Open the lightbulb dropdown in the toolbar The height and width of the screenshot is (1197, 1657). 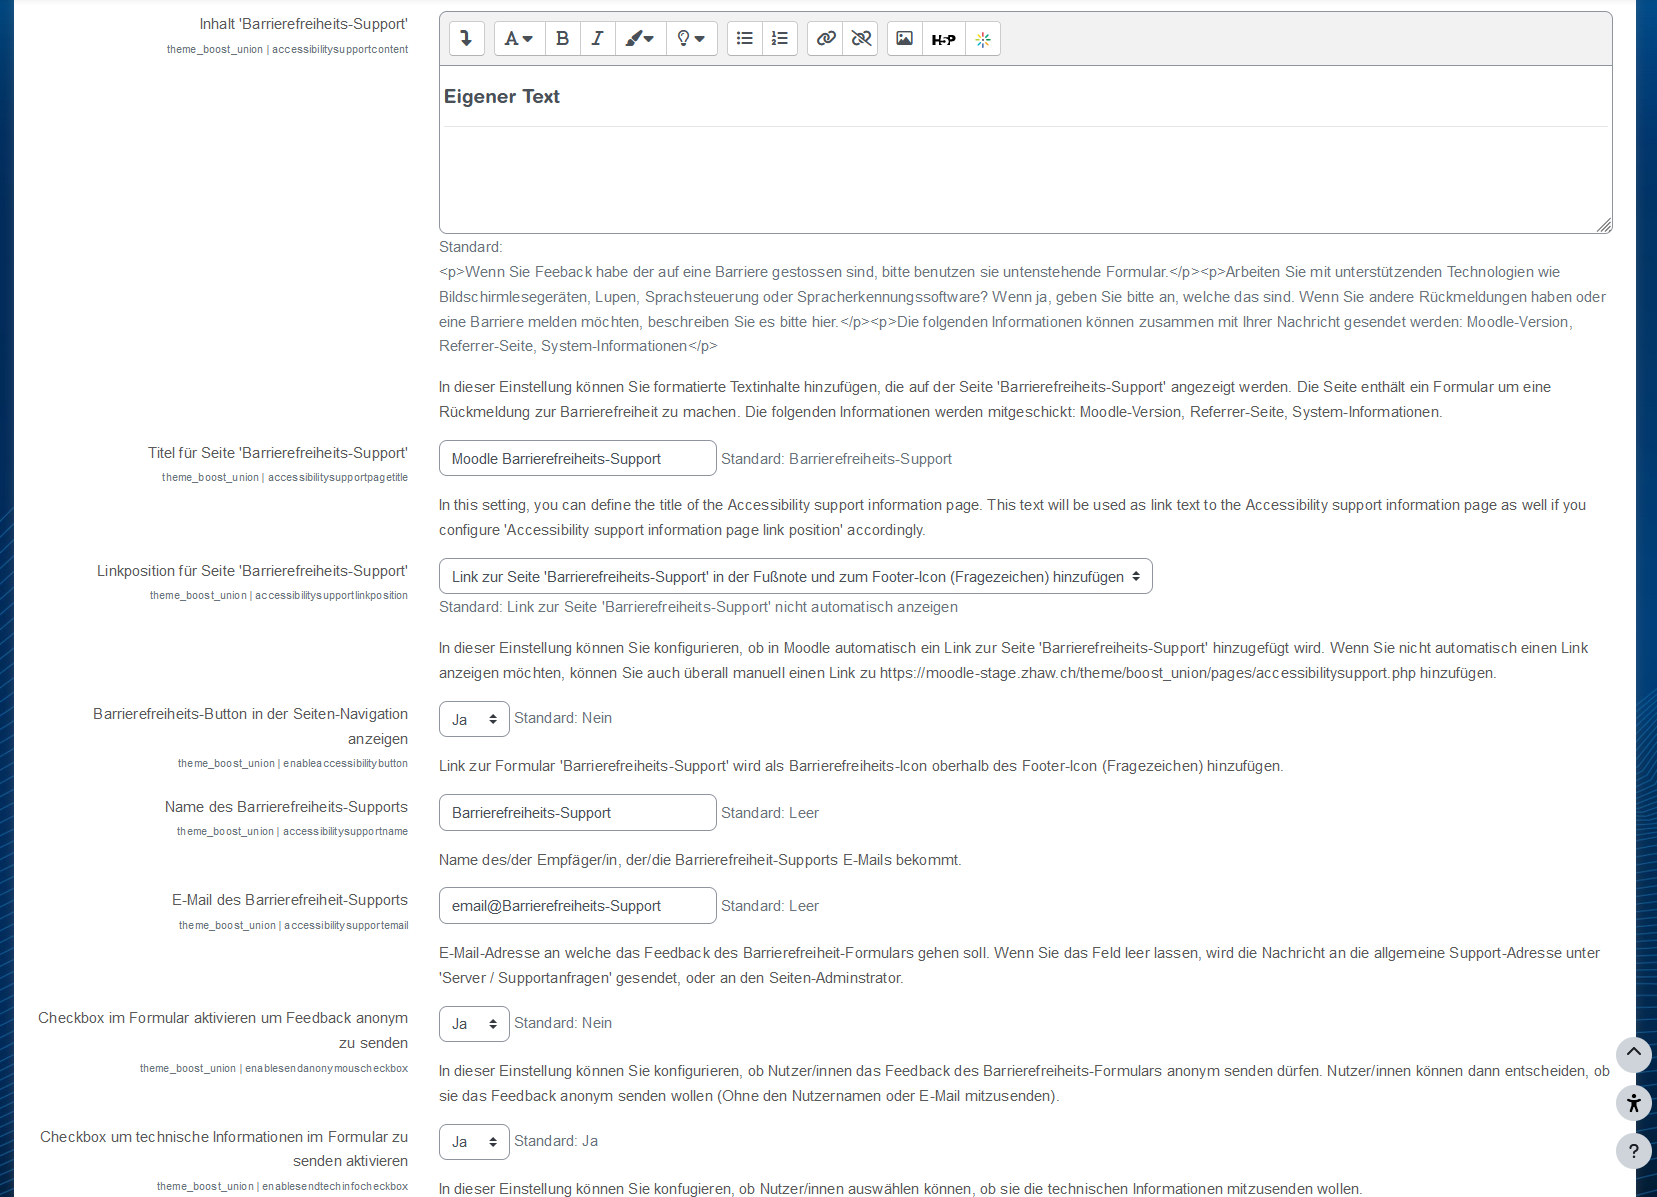click(691, 39)
